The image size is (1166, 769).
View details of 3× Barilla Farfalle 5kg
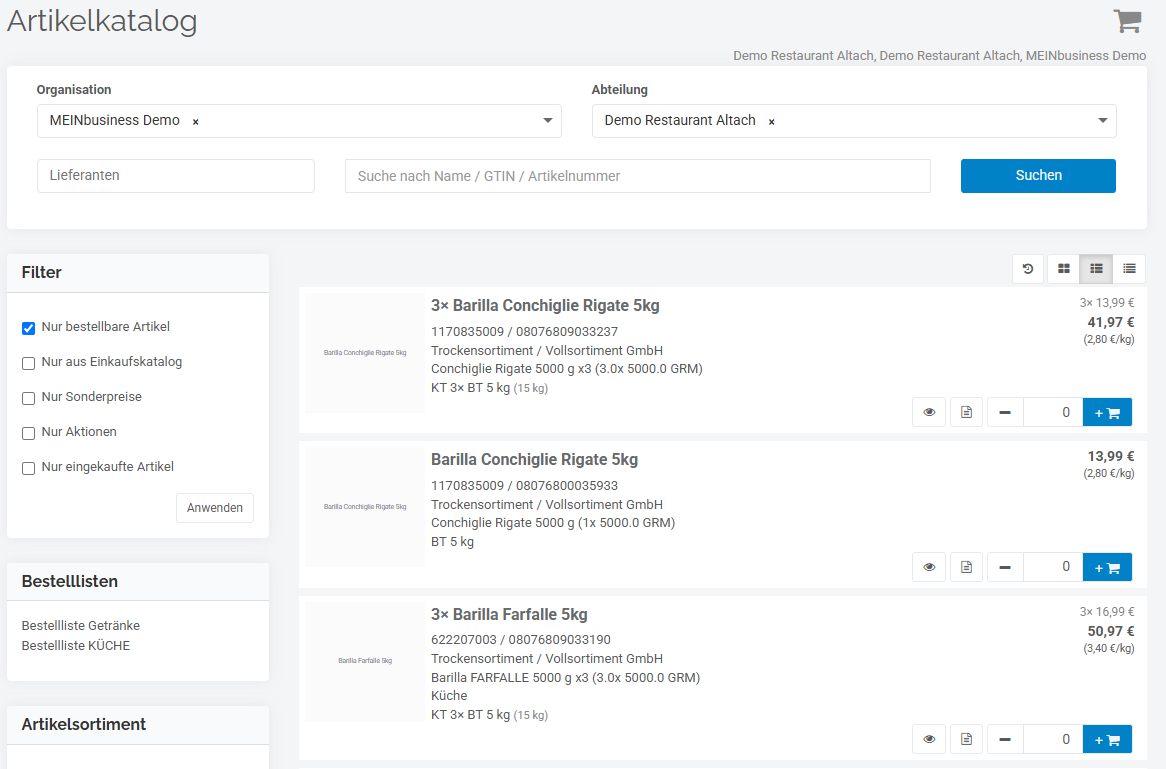click(929, 739)
